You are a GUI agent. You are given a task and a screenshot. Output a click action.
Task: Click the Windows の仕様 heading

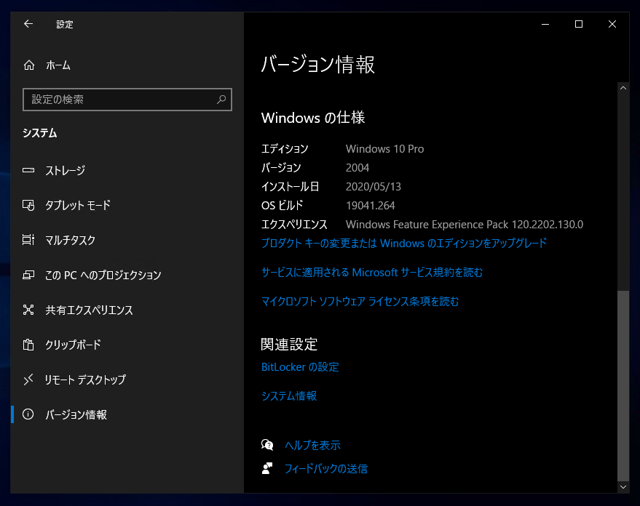313,118
